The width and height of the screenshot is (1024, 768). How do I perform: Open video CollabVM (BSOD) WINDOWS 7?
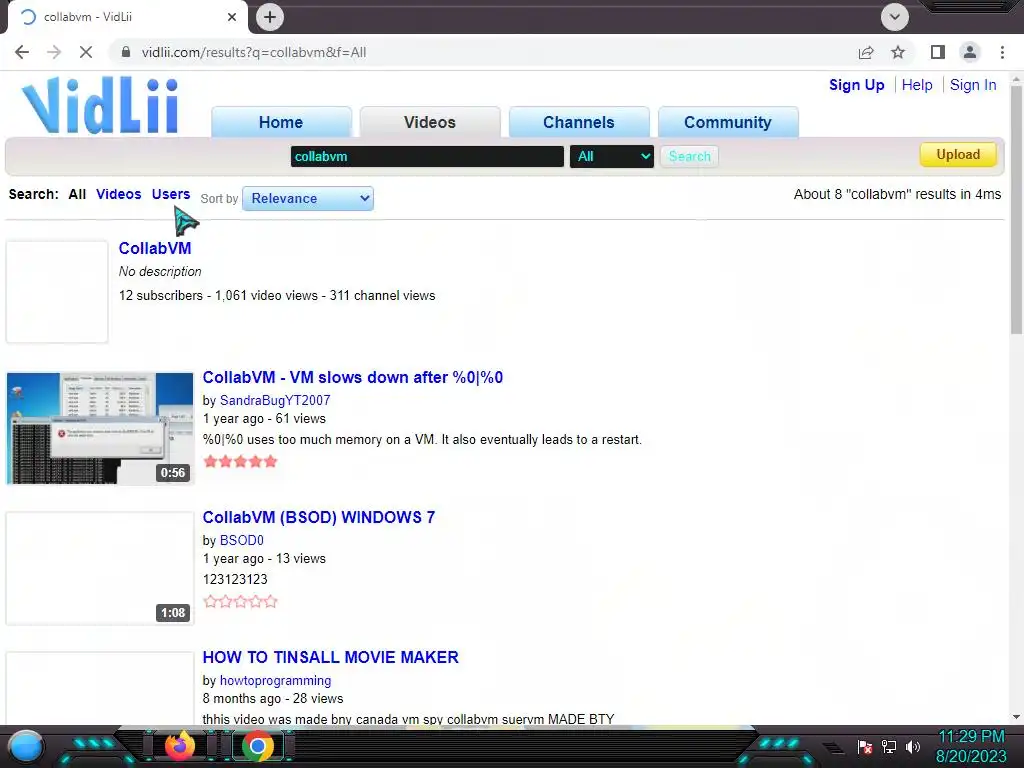coord(319,517)
